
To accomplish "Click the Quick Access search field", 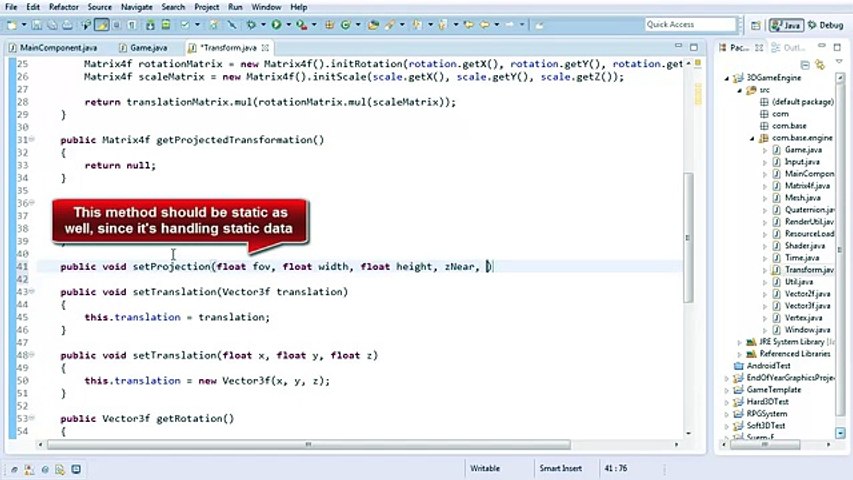I will click(x=690, y=24).
